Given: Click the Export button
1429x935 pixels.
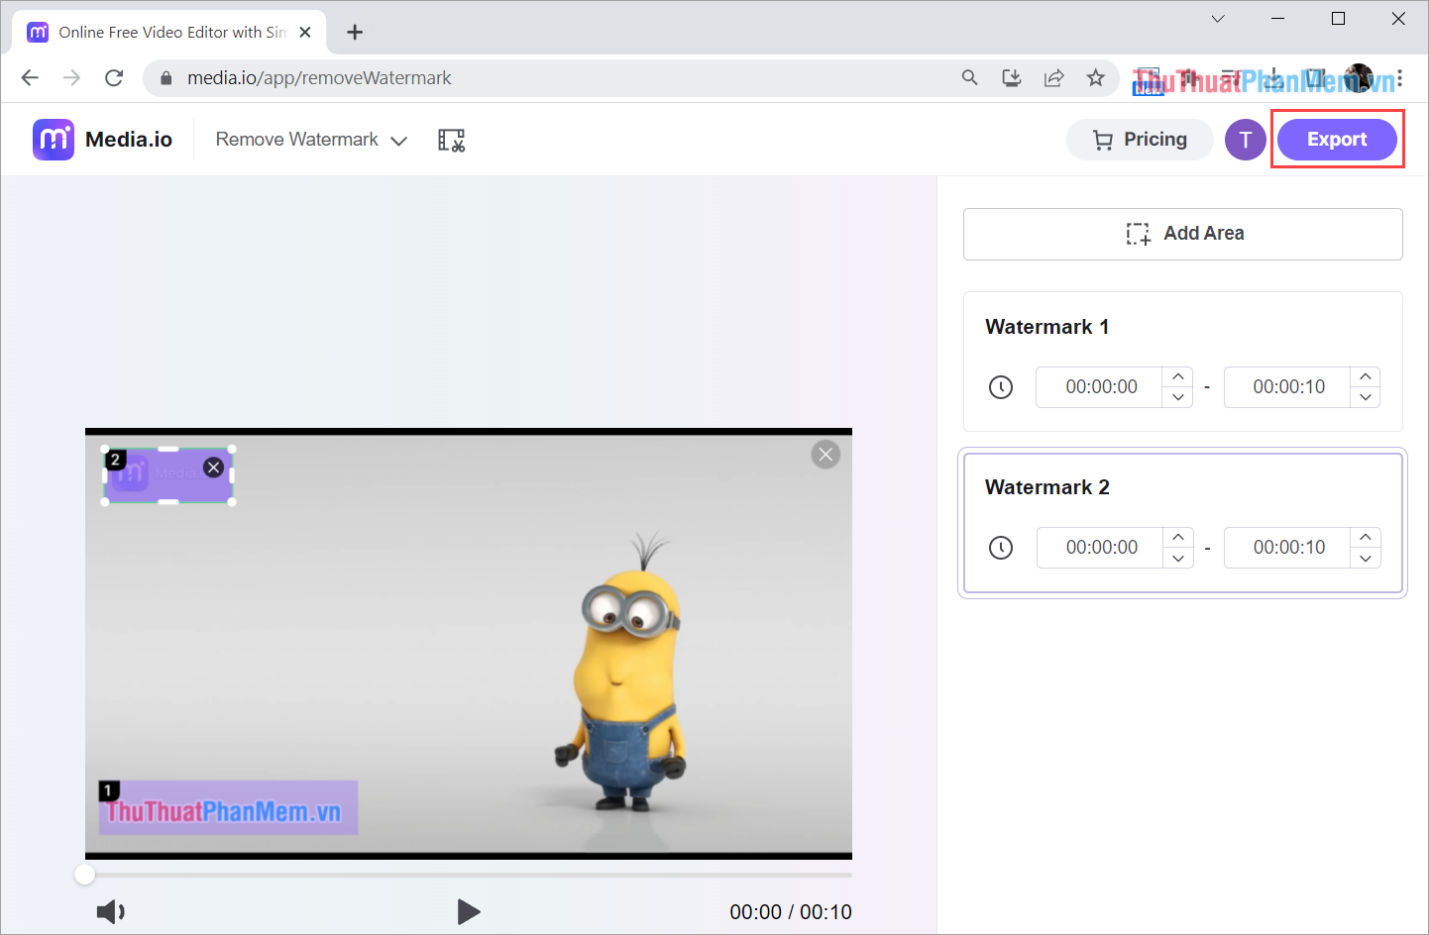Looking at the screenshot, I should pos(1337,139).
